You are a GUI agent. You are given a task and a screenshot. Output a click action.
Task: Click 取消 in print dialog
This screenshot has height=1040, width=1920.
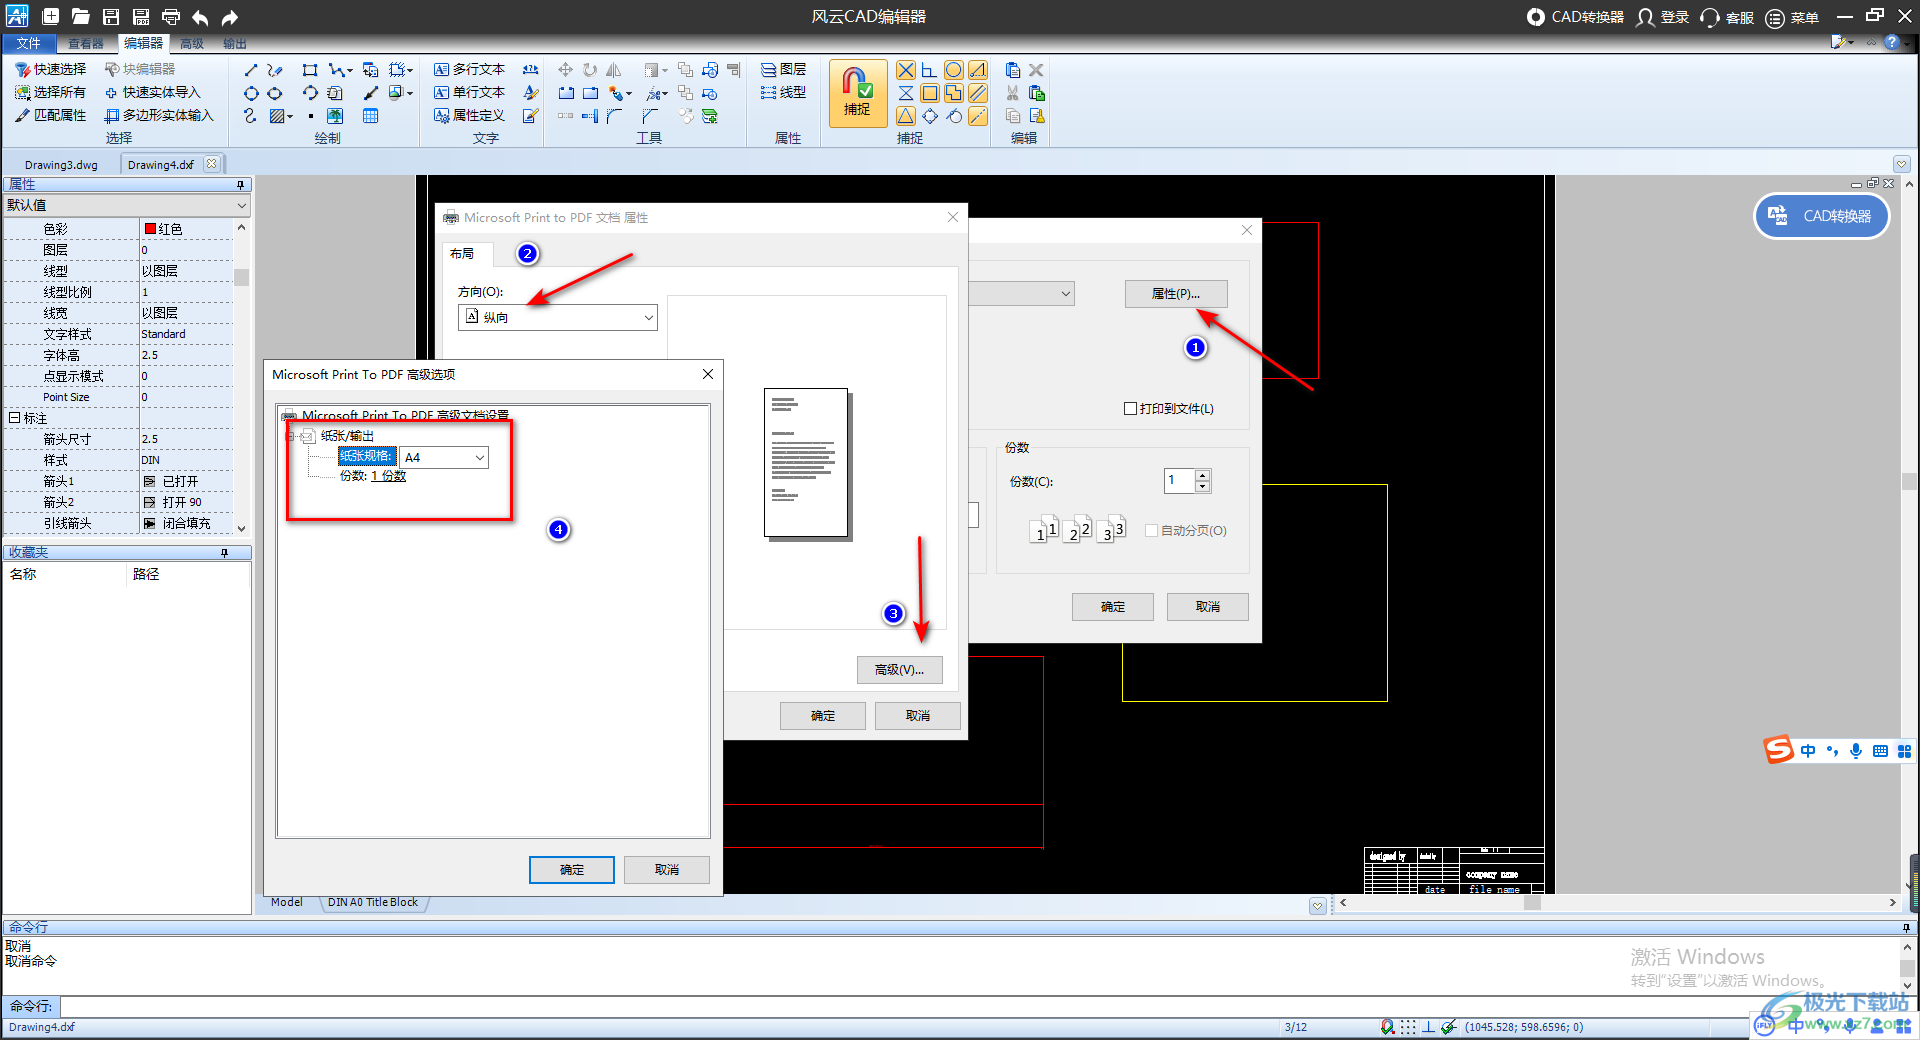coord(1208,607)
